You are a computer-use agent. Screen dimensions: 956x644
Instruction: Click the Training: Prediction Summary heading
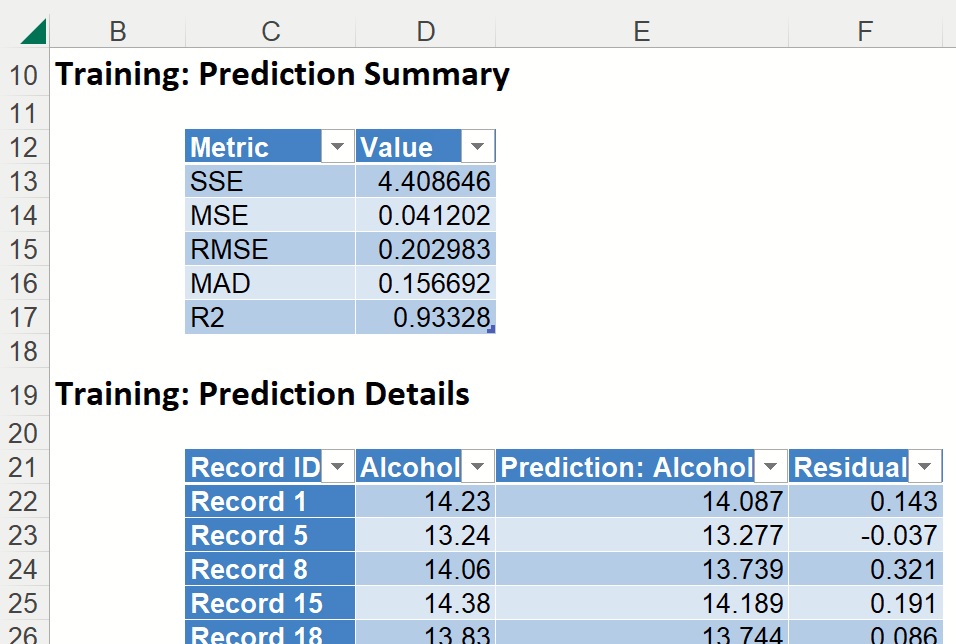coord(282,75)
